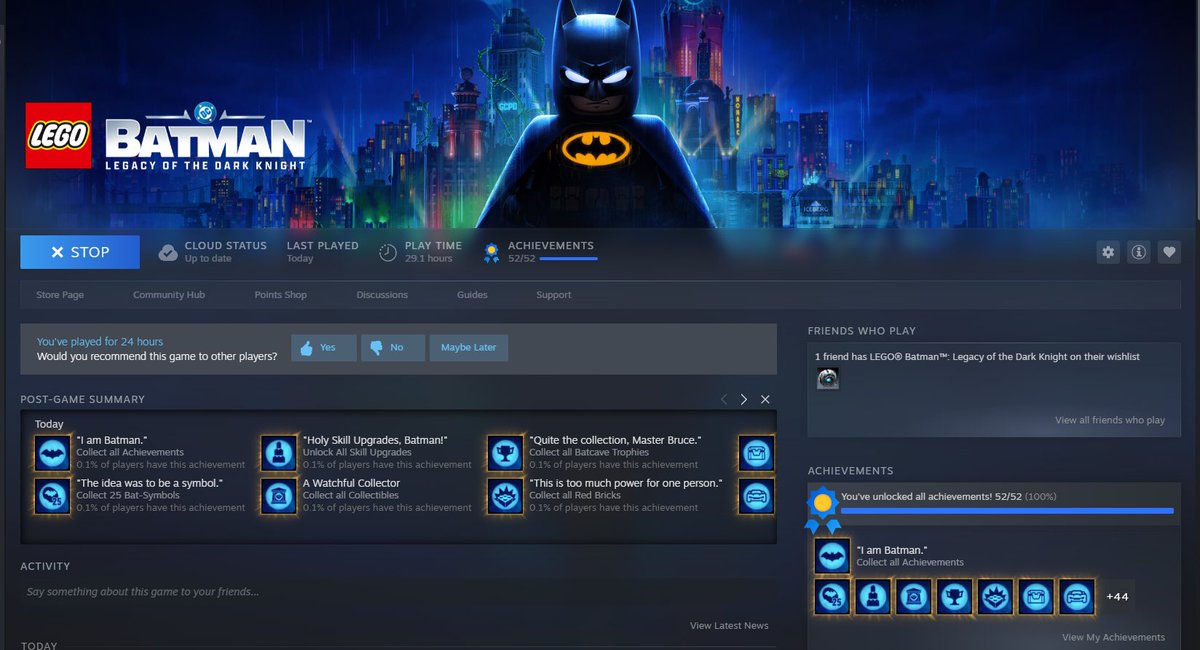Screen dimensions: 1200x650
Task: Open the game info icon
Action: point(1138,253)
